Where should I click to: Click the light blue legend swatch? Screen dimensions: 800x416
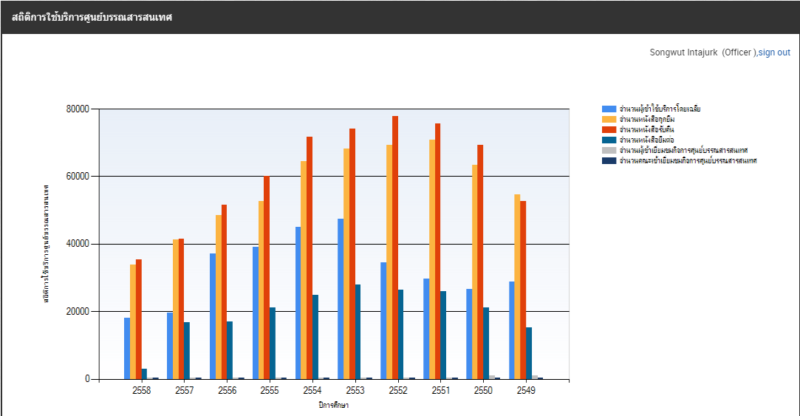click(608, 108)
